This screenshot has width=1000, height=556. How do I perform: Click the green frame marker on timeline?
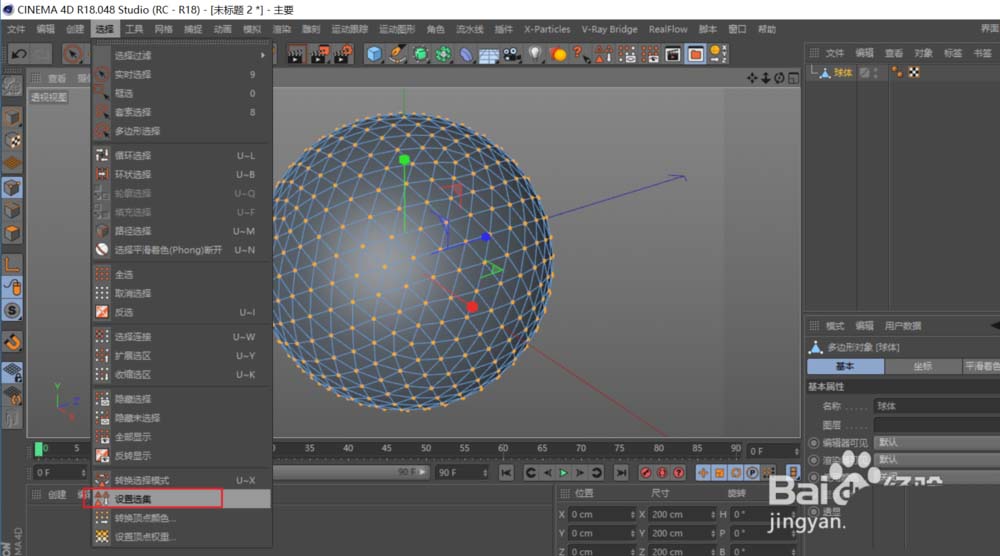(39, 449)
